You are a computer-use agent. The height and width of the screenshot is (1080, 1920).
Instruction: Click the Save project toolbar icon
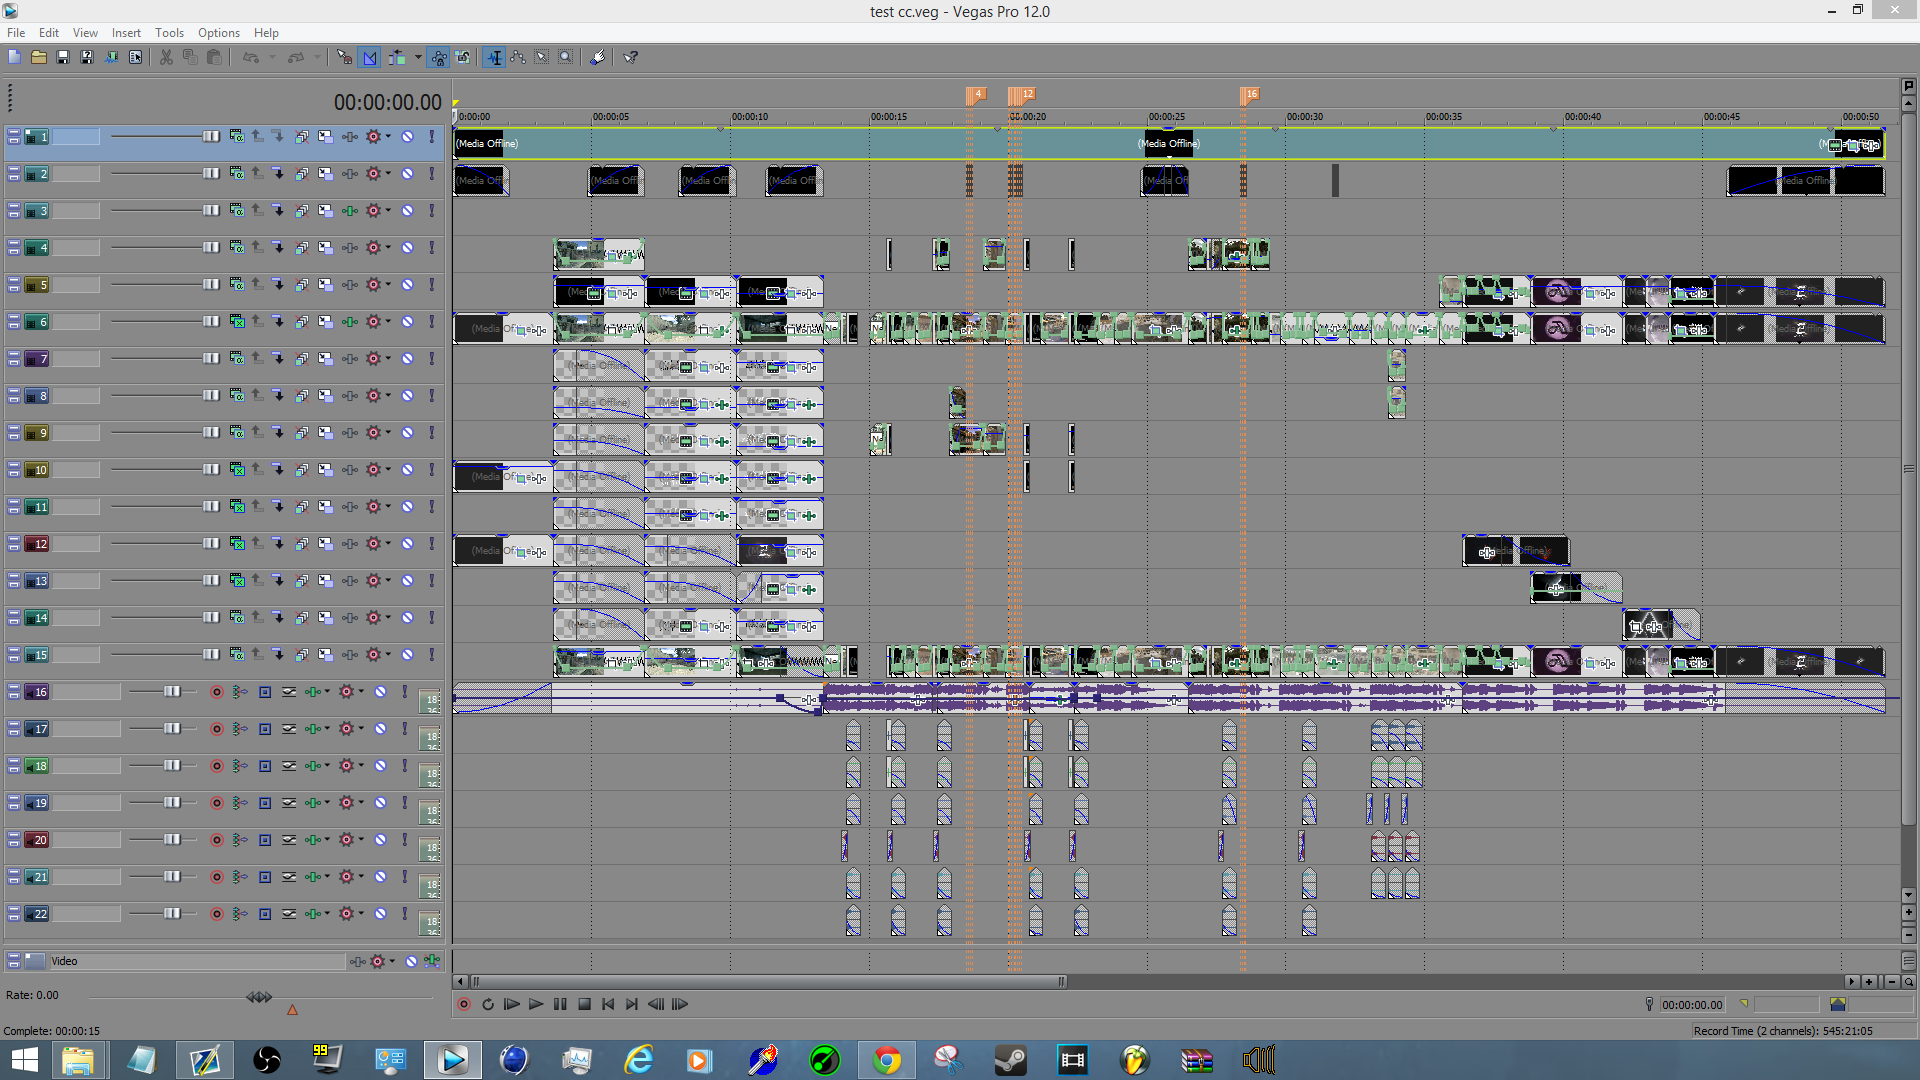click(62, 57)
